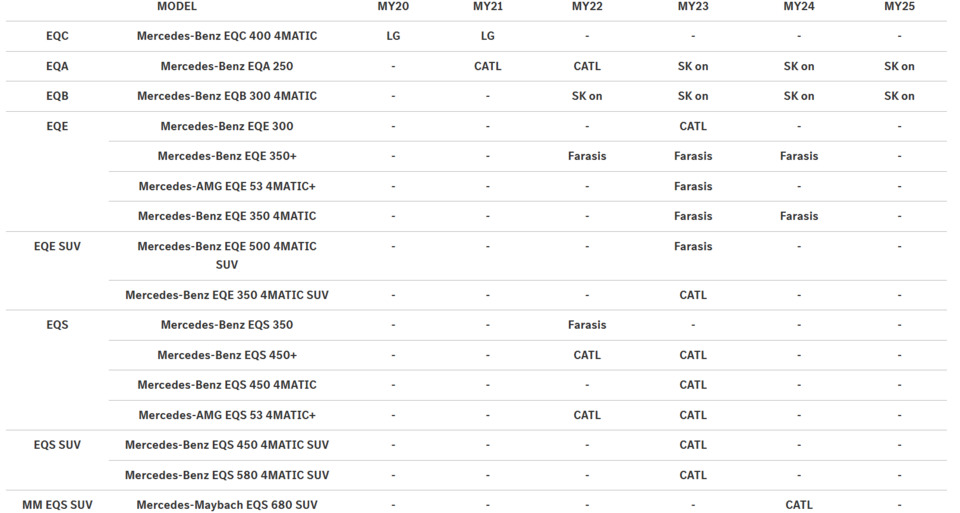Click CATL cell in Mercedes-Benz EQE 300 row

point(692,126)
